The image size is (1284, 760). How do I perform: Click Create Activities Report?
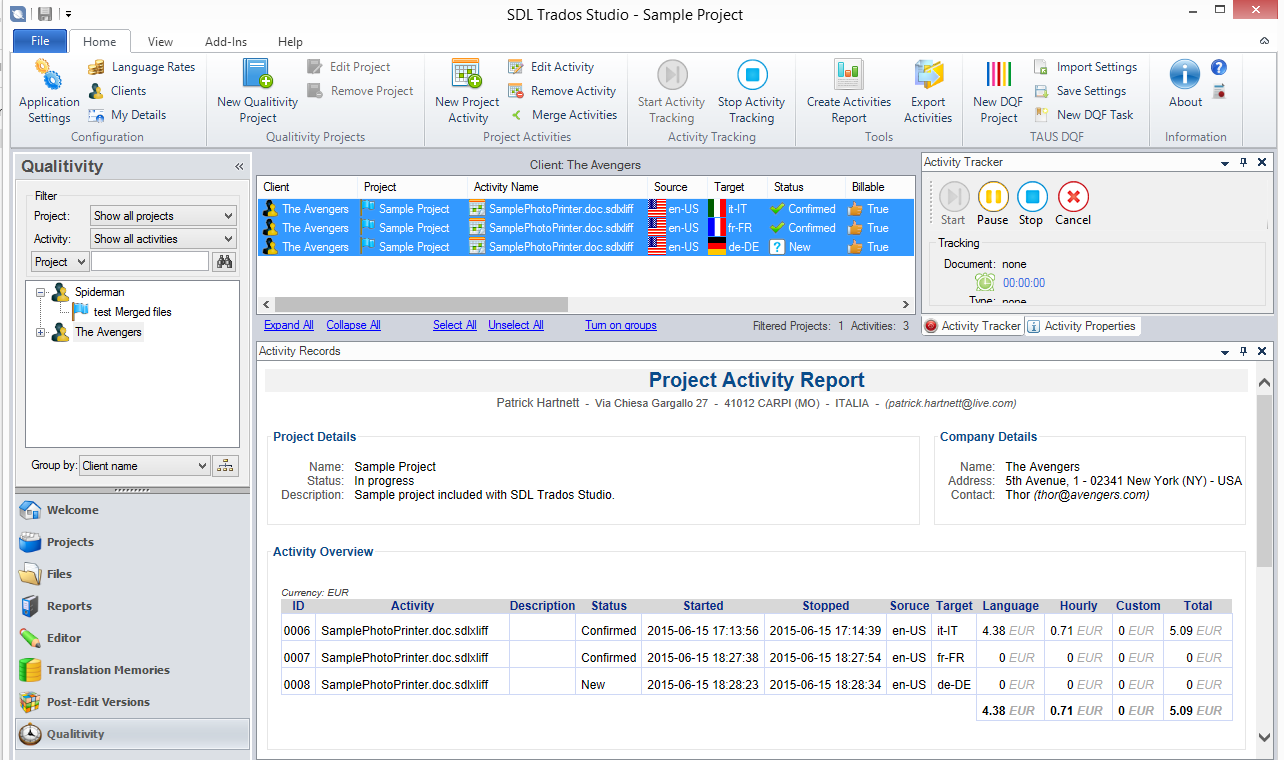pyautogui.click(x=849, y=91)
